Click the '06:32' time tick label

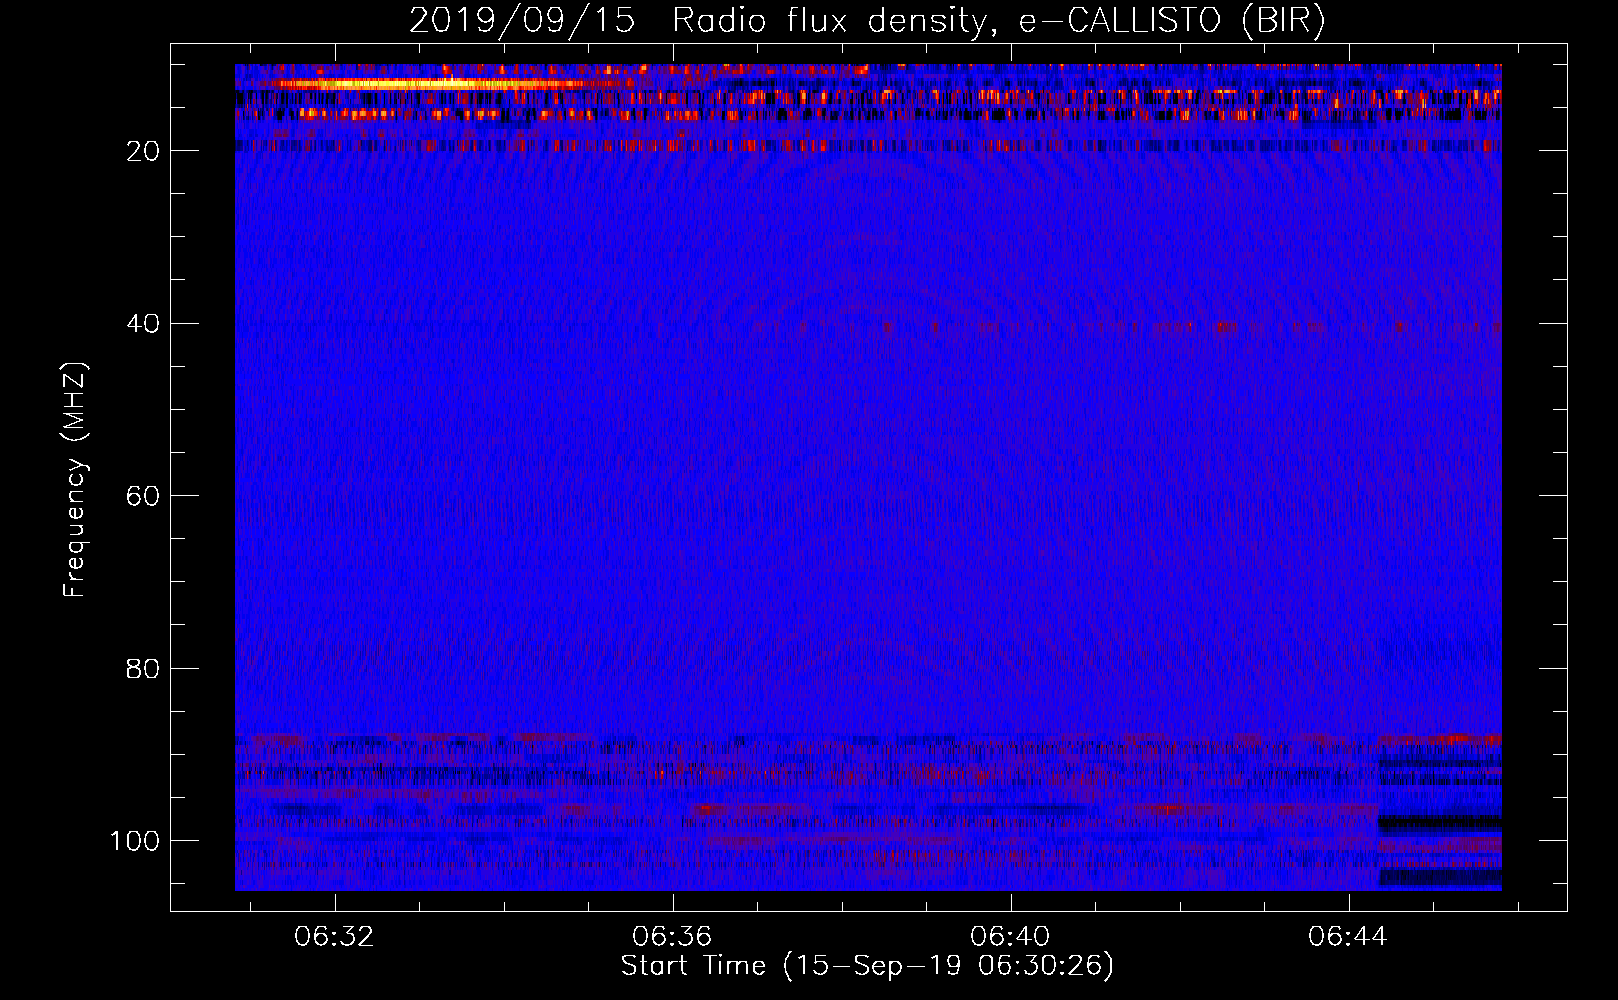coord(334,937)
